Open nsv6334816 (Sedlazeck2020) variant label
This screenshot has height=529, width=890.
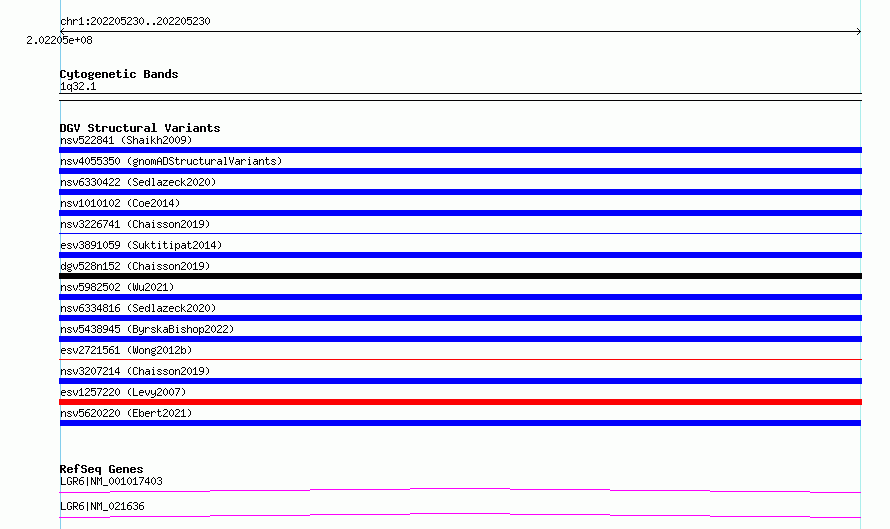pos(138,308)
